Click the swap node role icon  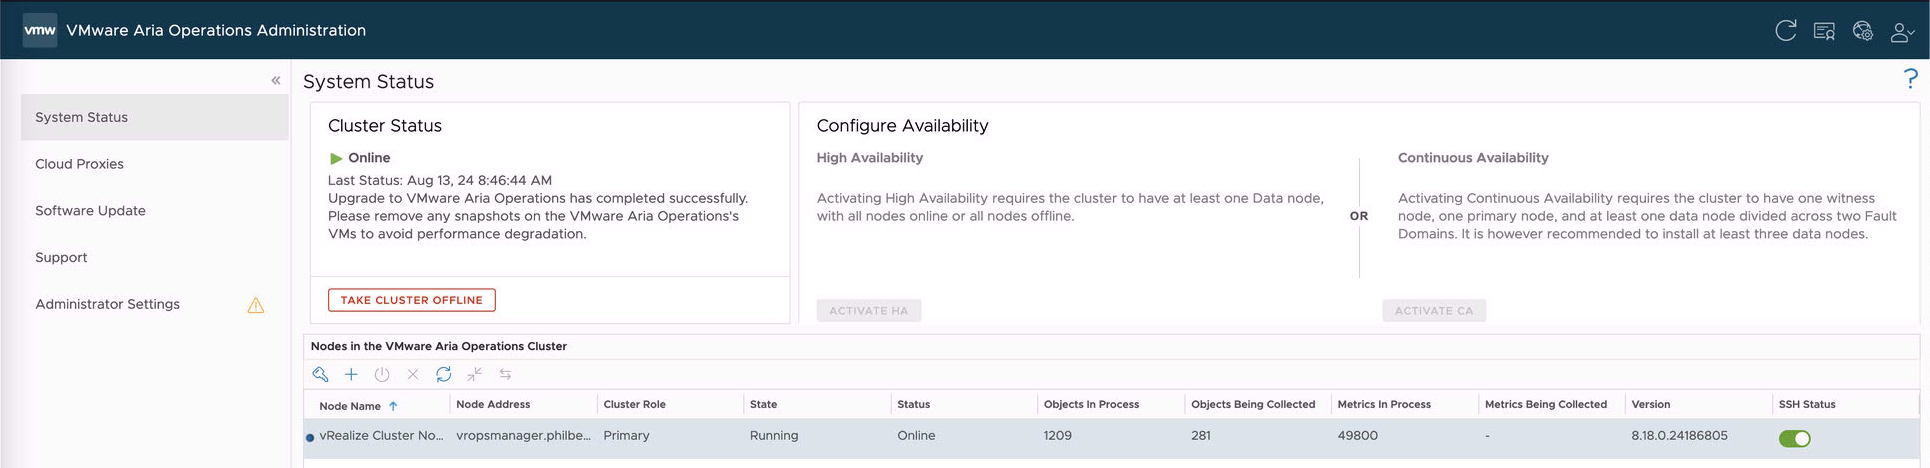point(506,374)
